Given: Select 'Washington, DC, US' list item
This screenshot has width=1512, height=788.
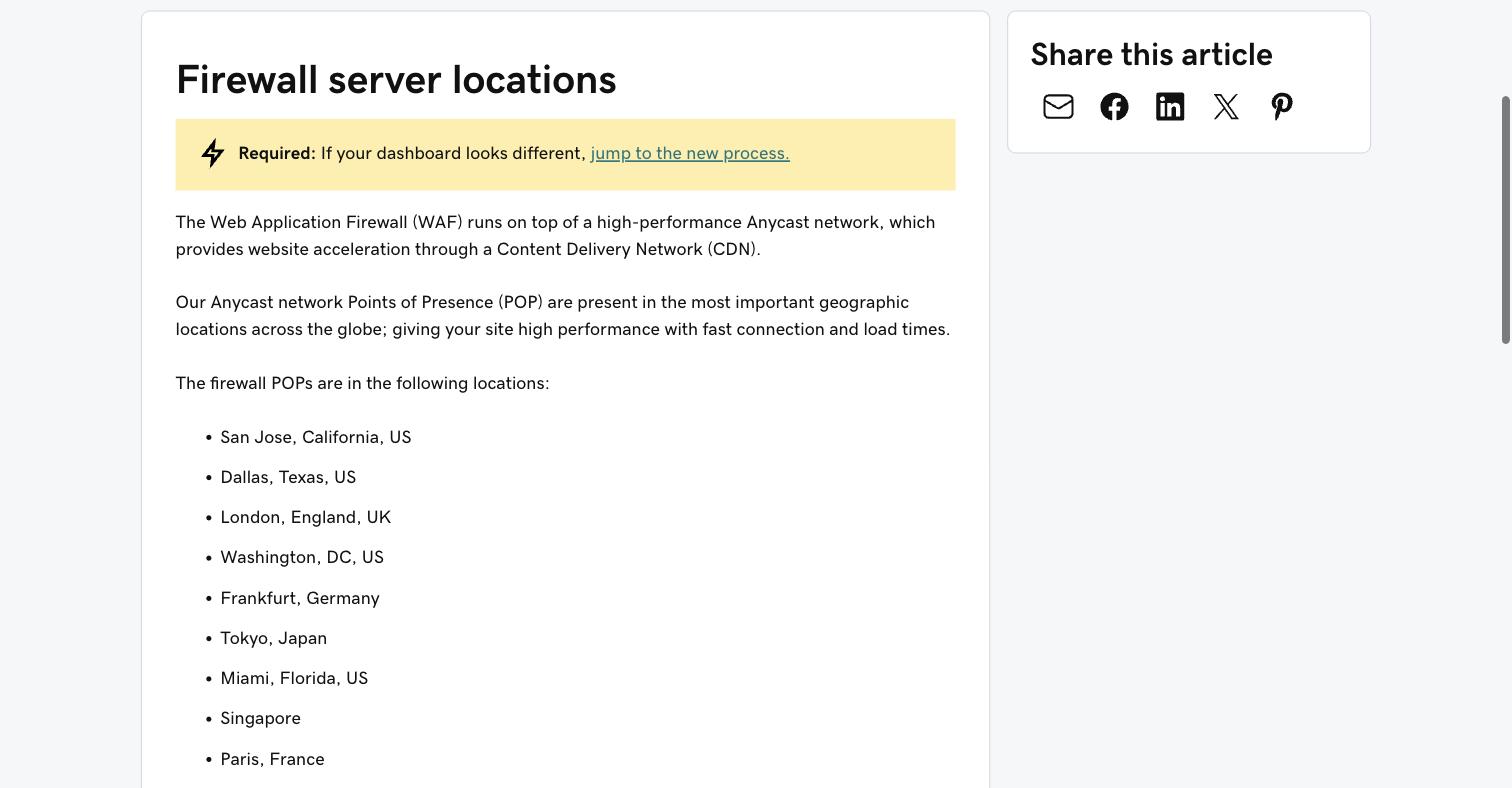Looking at the screenshot, I should point(302,557).
